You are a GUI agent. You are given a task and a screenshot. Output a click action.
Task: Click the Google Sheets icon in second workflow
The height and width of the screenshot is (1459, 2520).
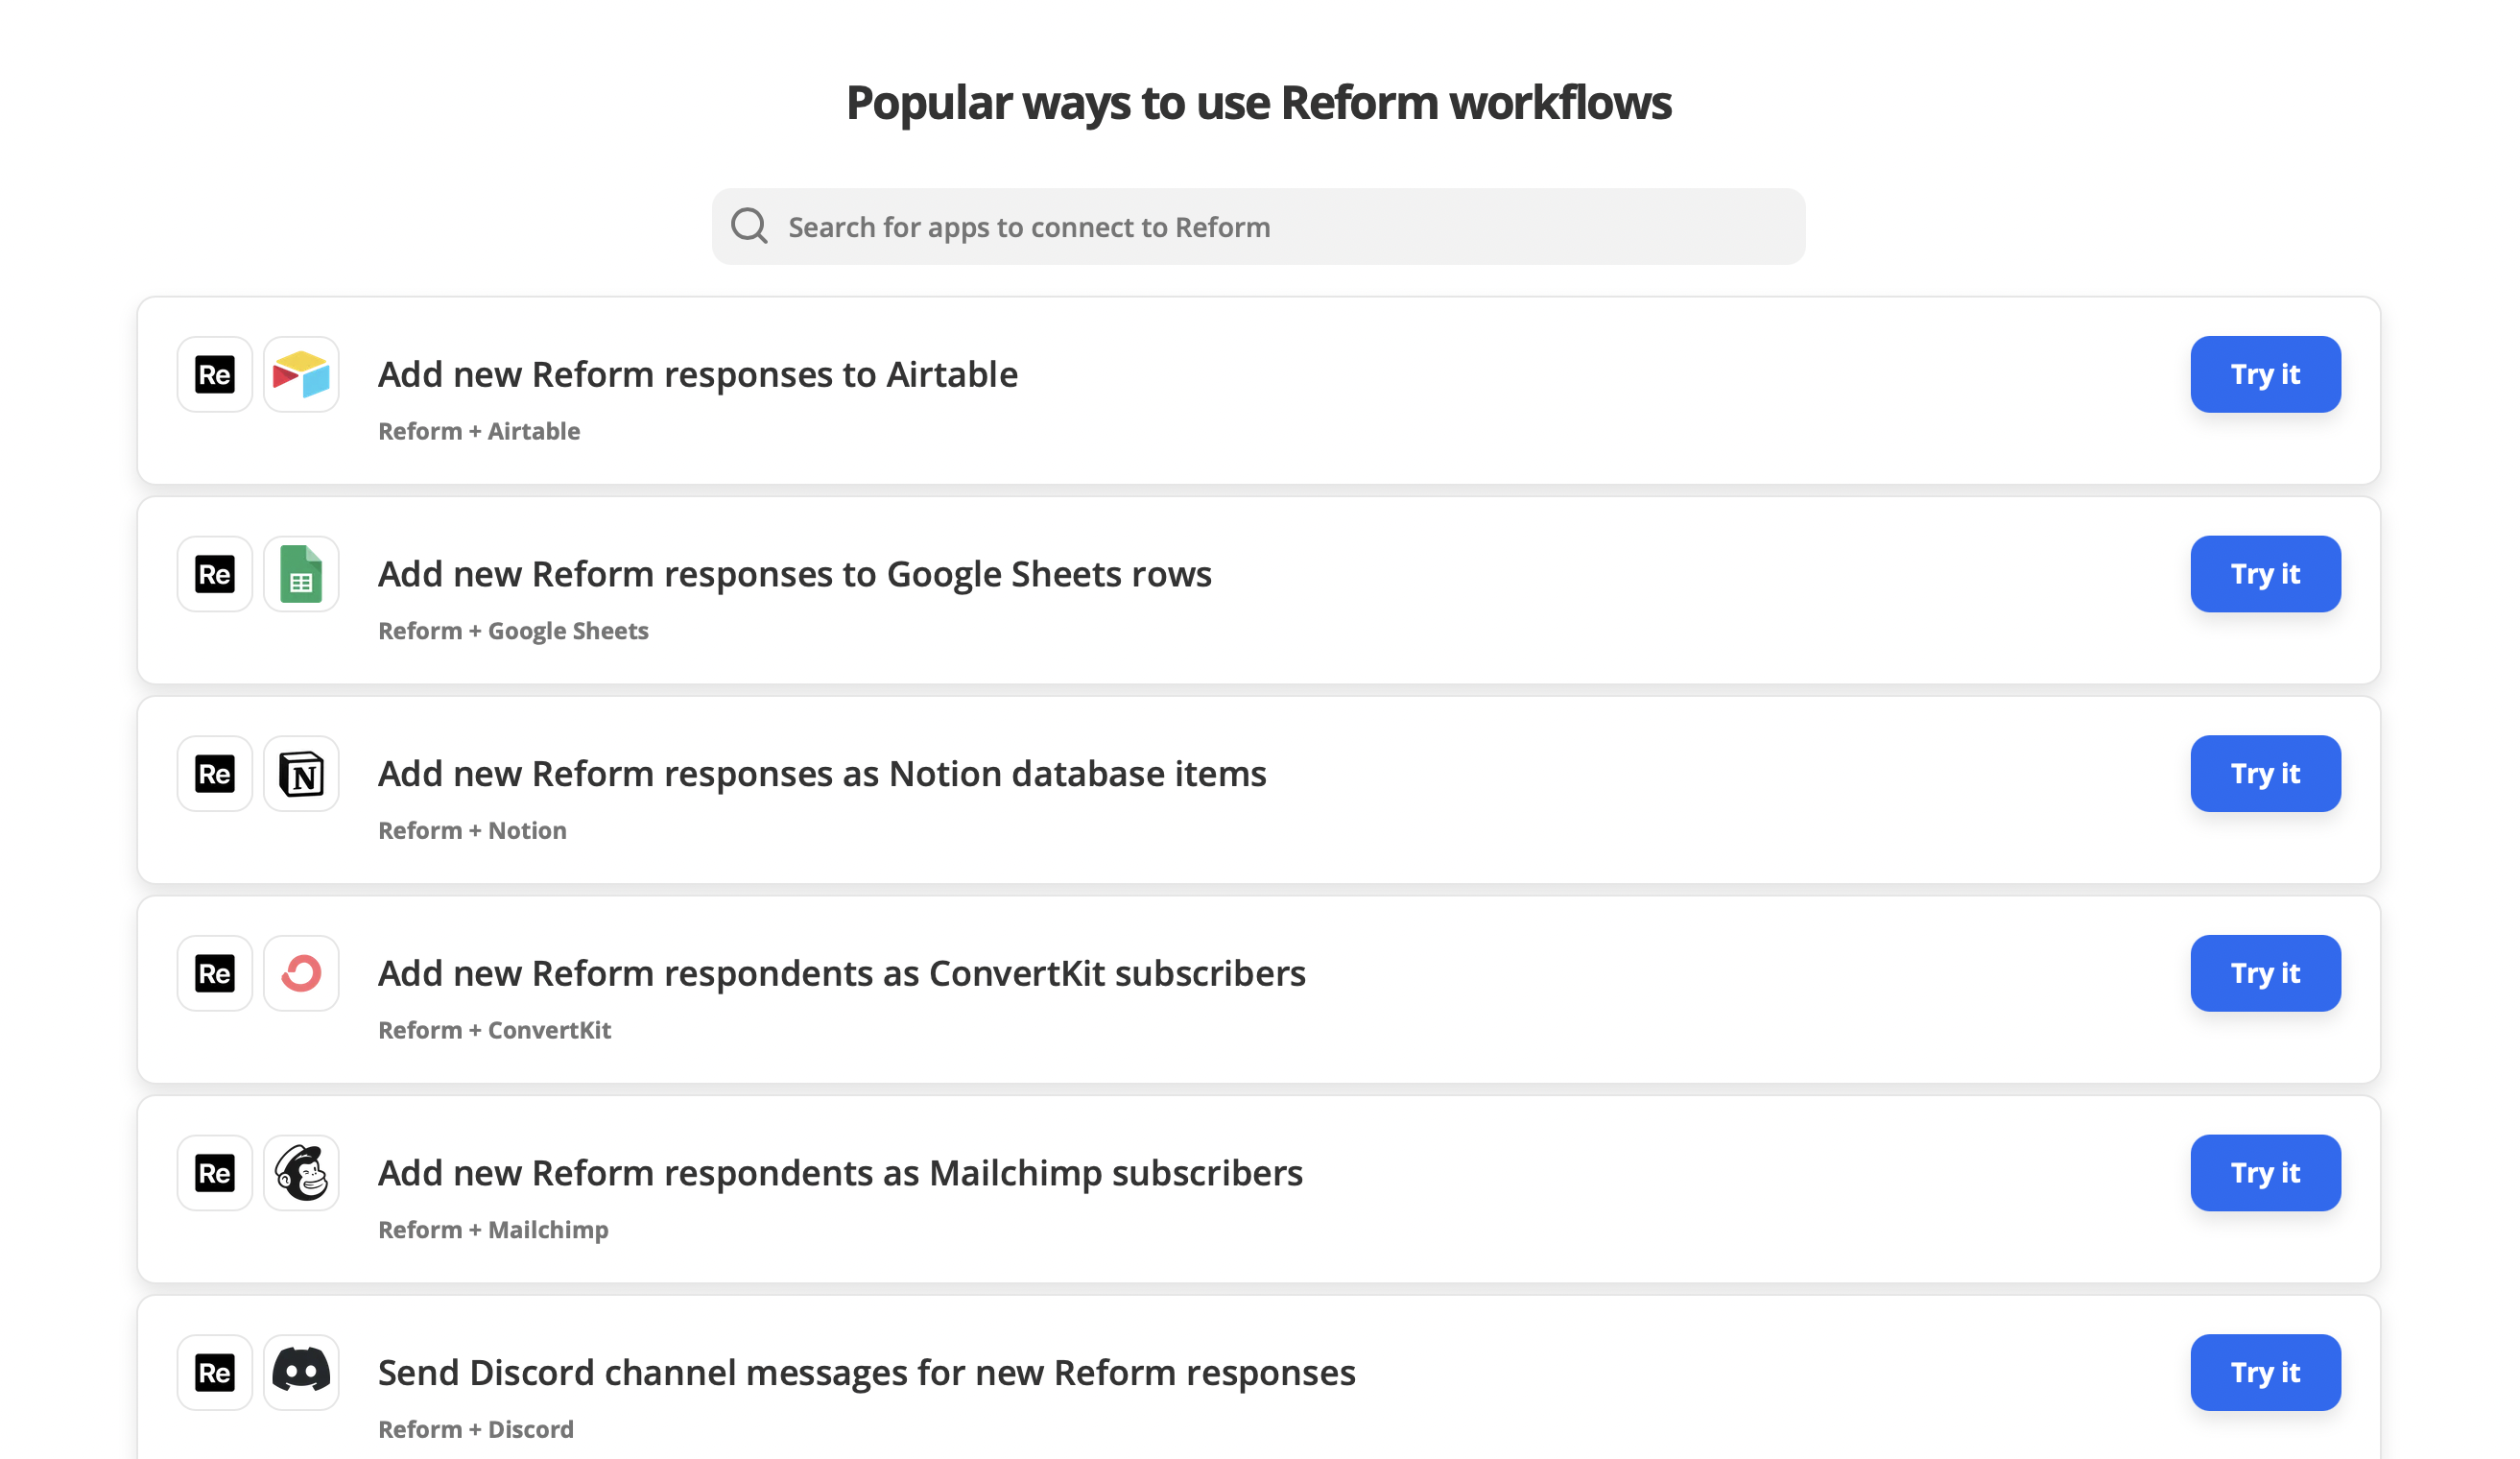pyautogui.click(x=298, y=571)
